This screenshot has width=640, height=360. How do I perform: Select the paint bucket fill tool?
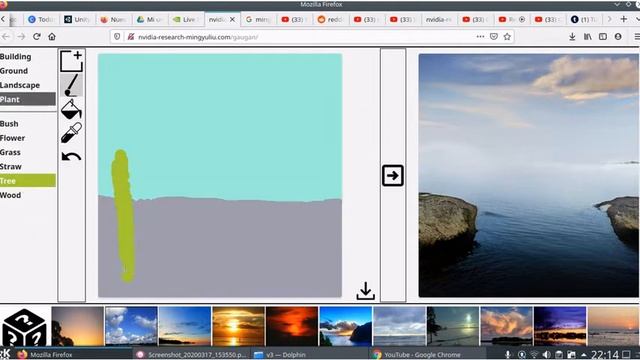(x=71, y=109)
